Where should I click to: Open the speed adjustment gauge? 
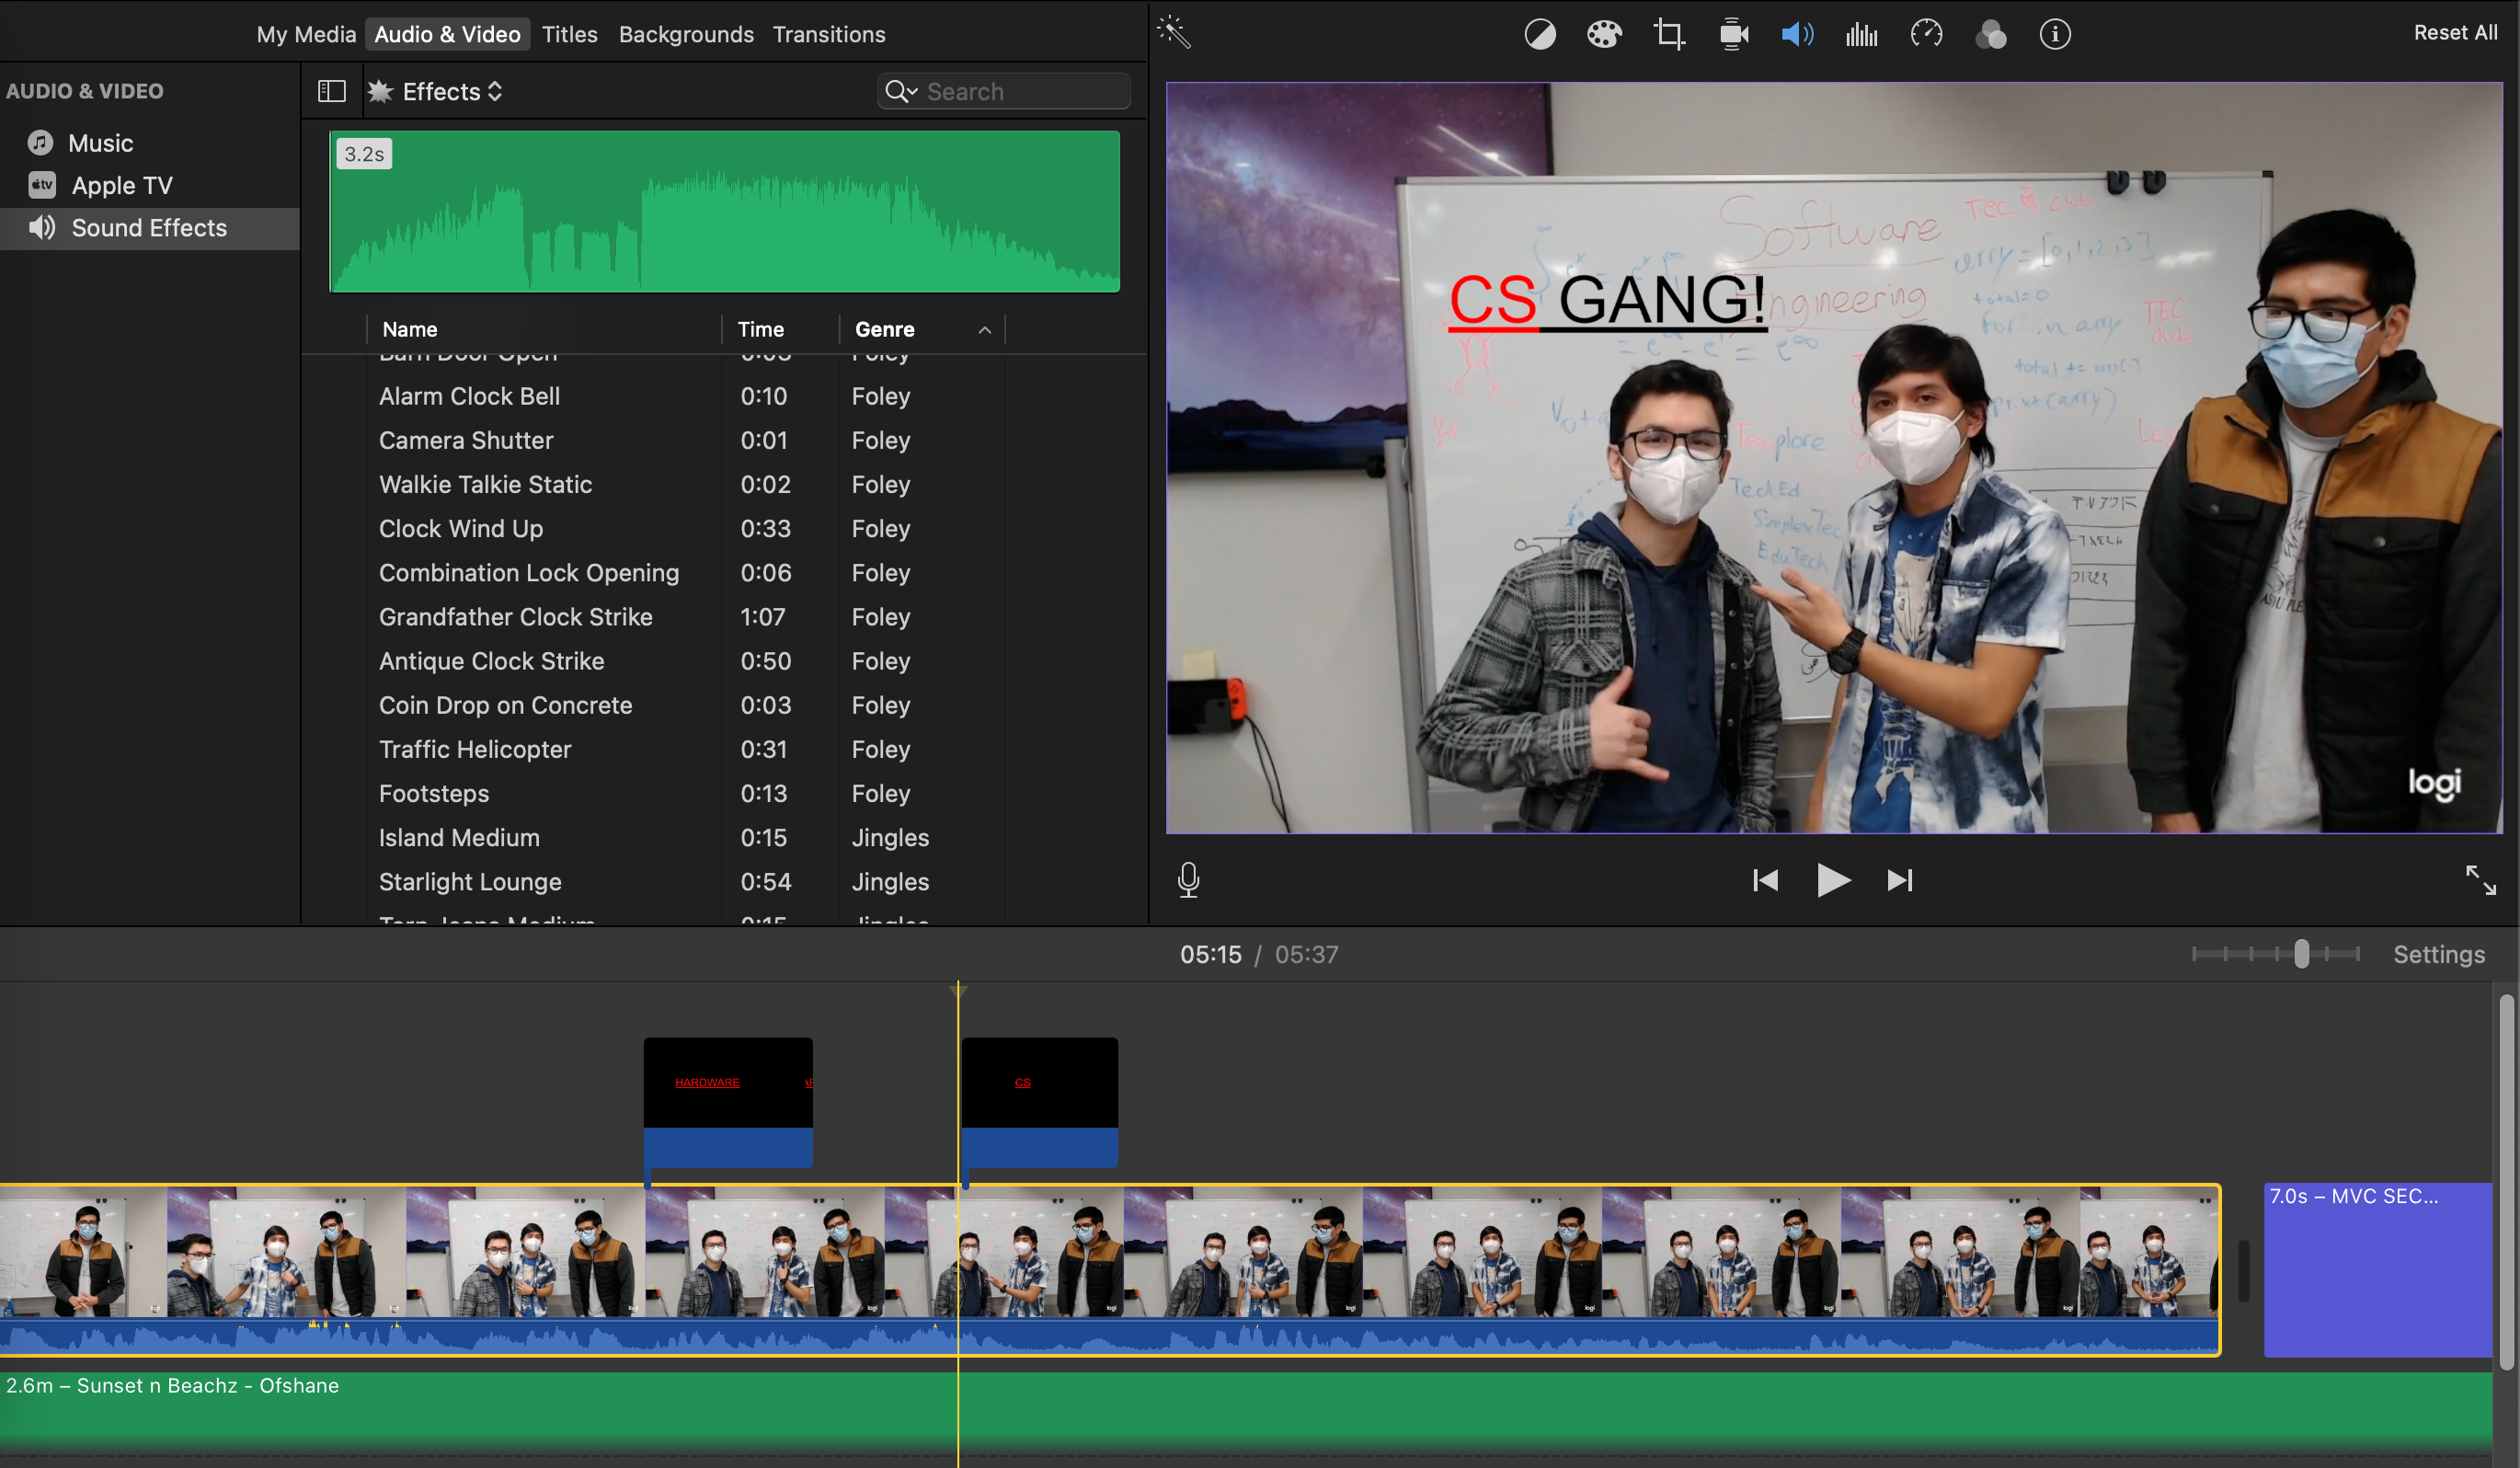click(1926, 35)
